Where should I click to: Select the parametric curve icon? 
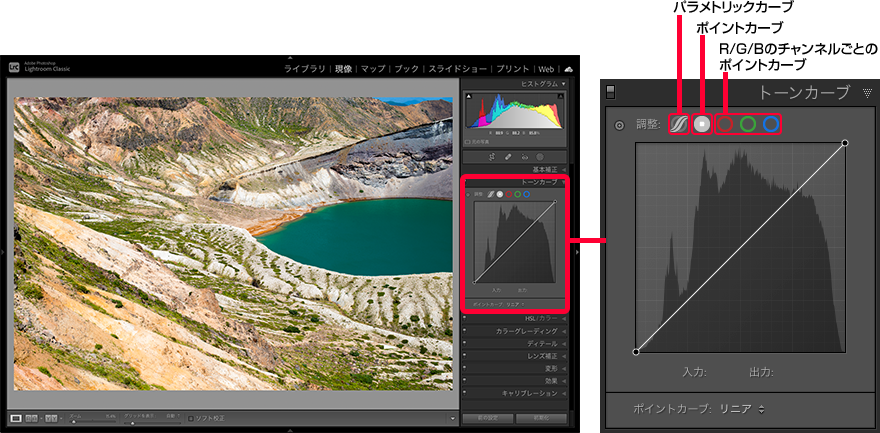[679, 124]
